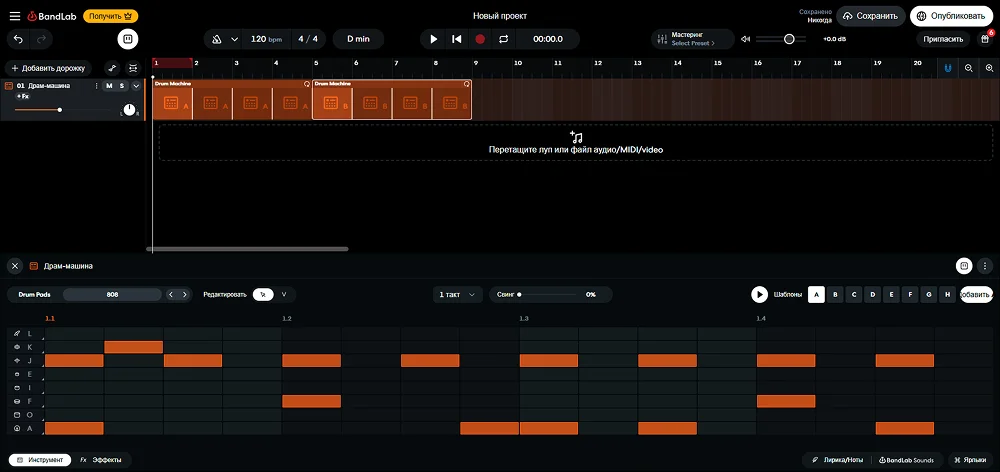1000x472 pixels.
Task: Undo the last action
Action: click(x=18, y=39)
